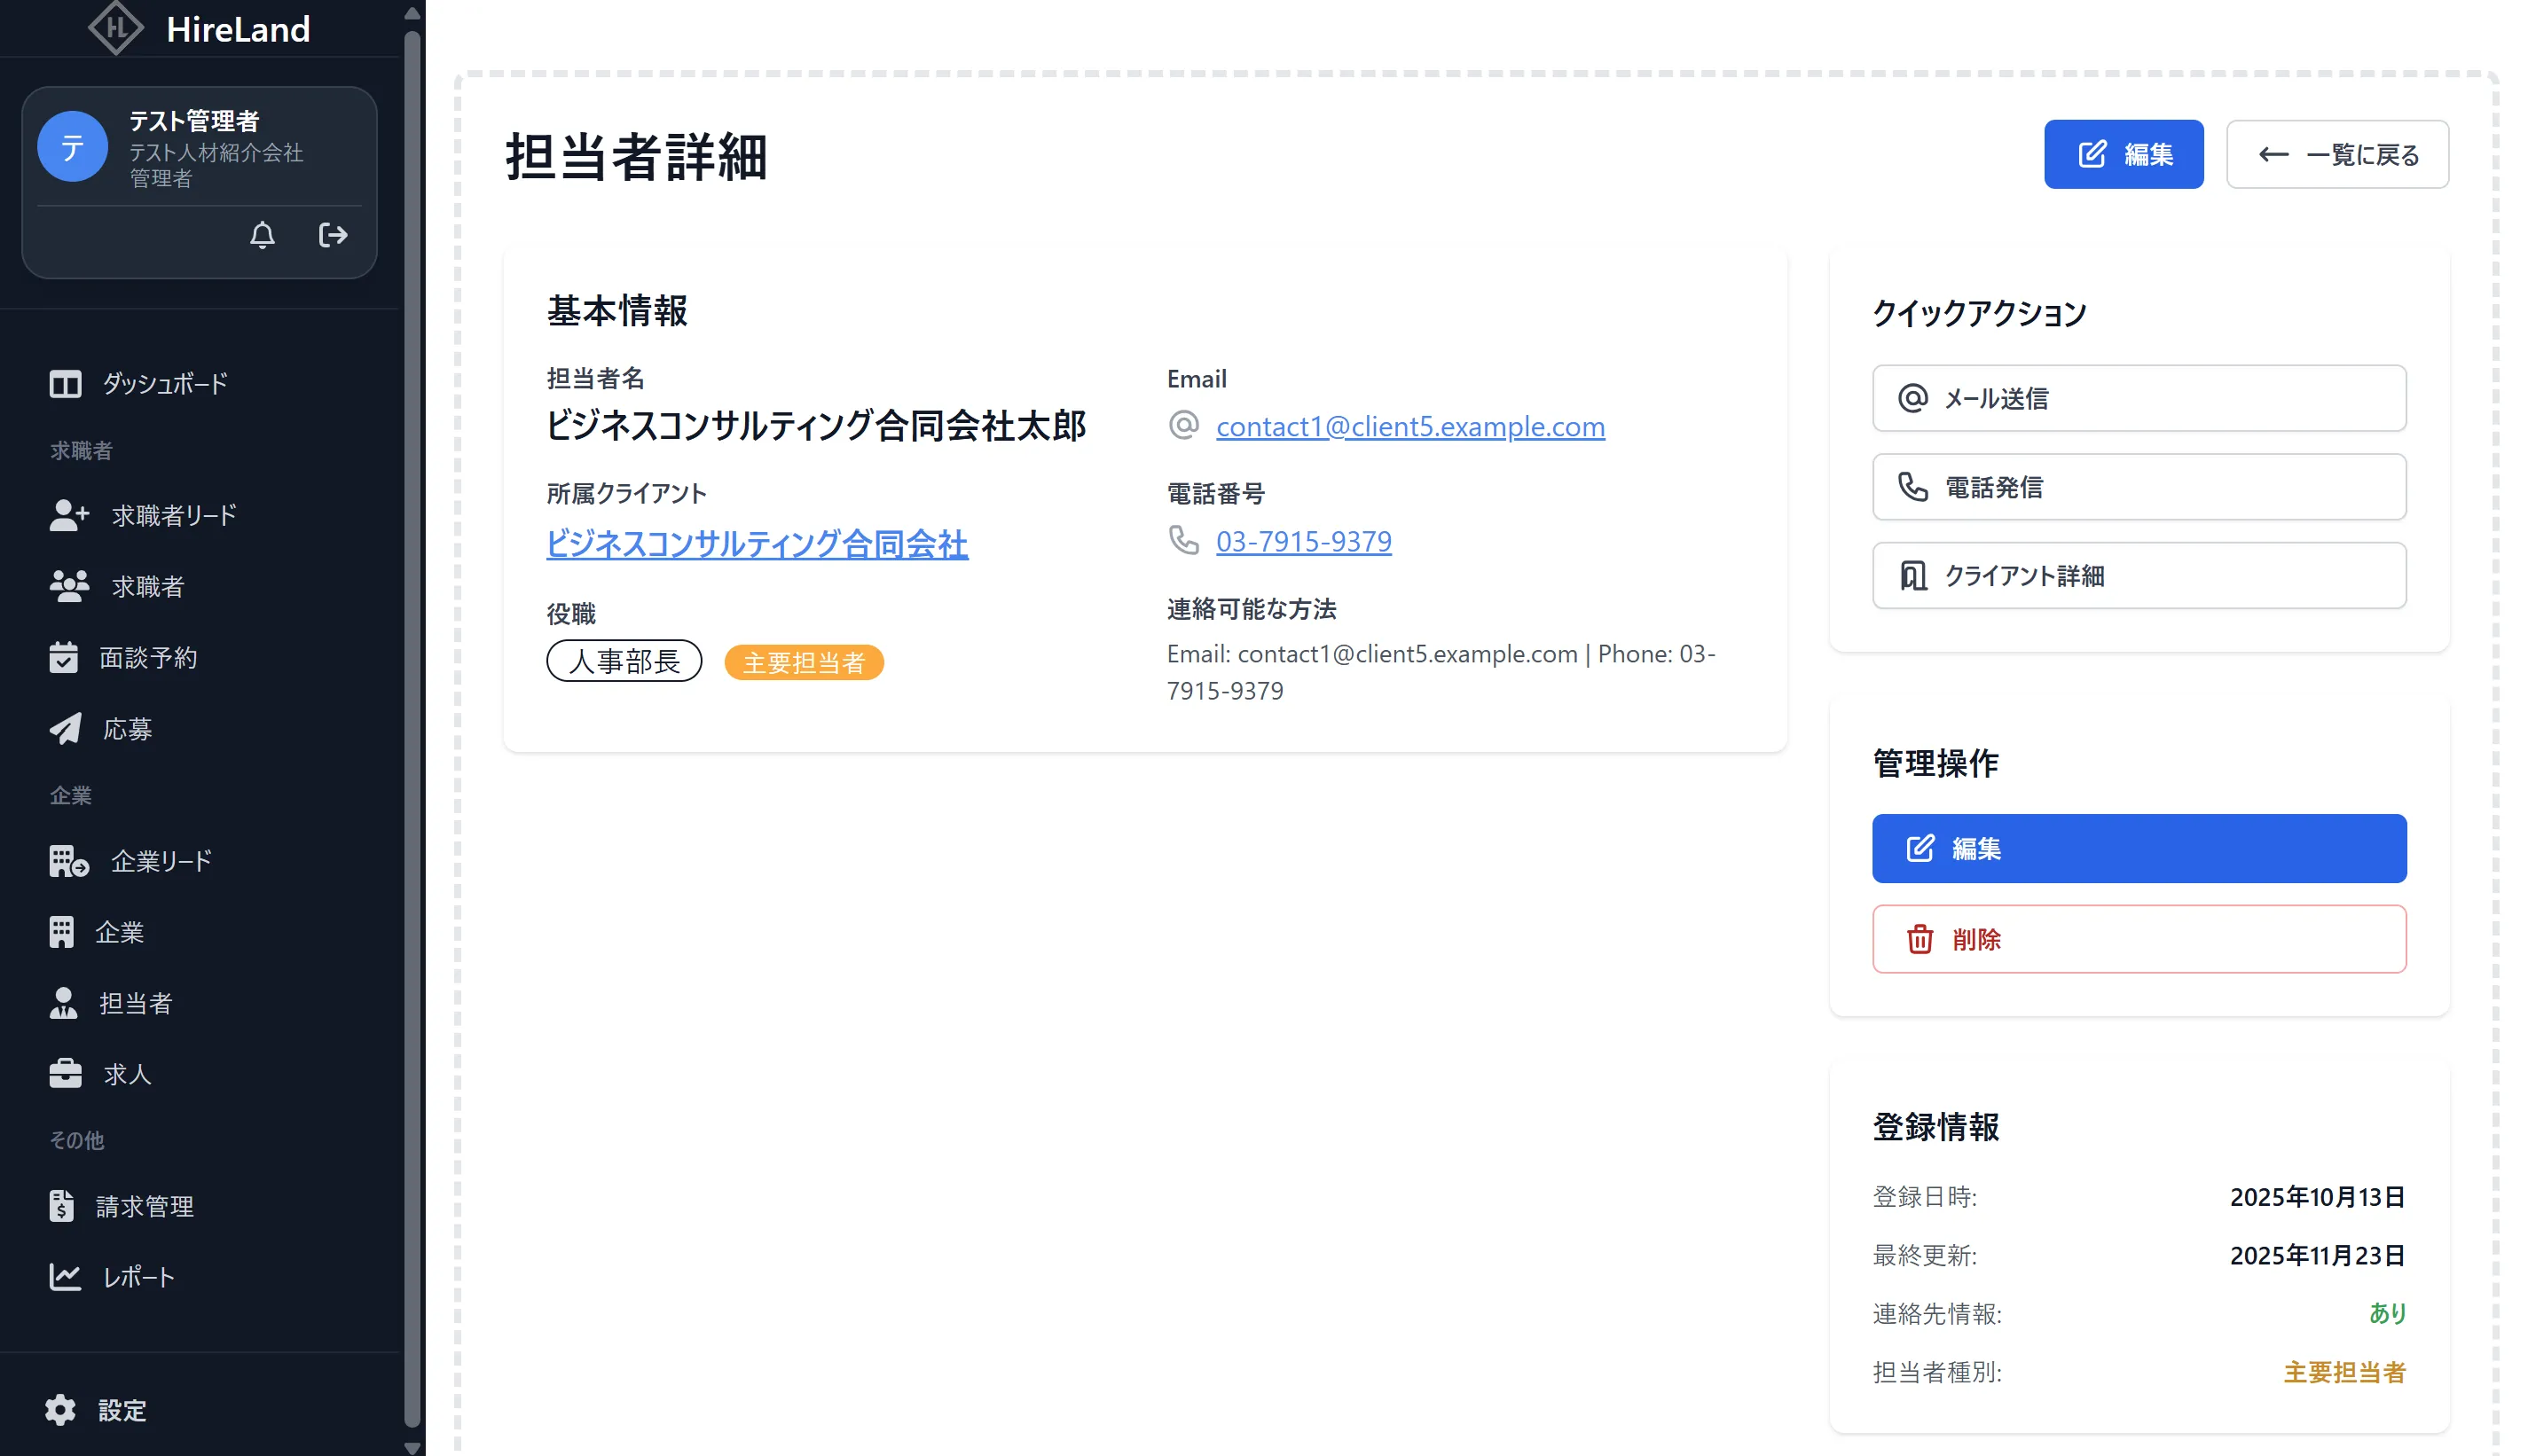
Task: Click the 企業 building icon in sidebar
Action: 62,932
